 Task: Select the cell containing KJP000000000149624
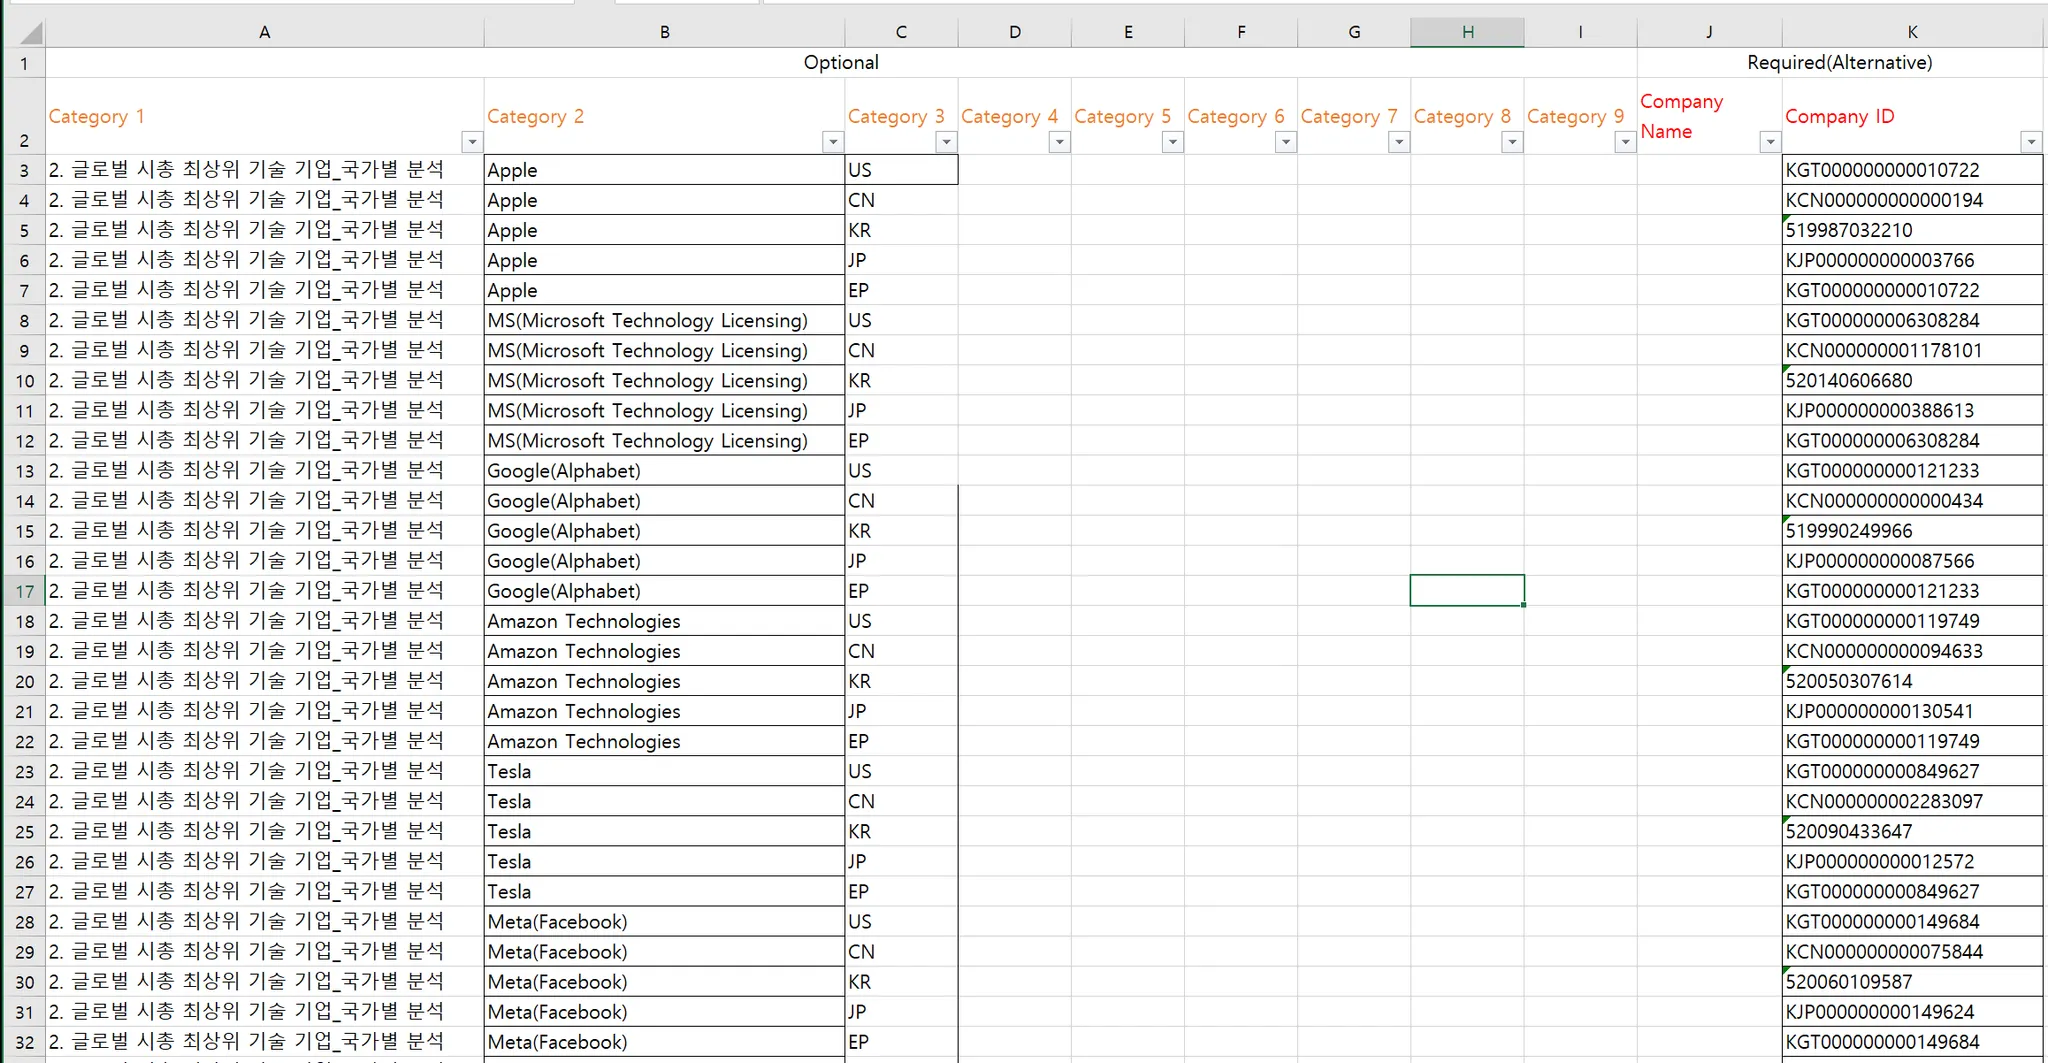point(1913,1012)
